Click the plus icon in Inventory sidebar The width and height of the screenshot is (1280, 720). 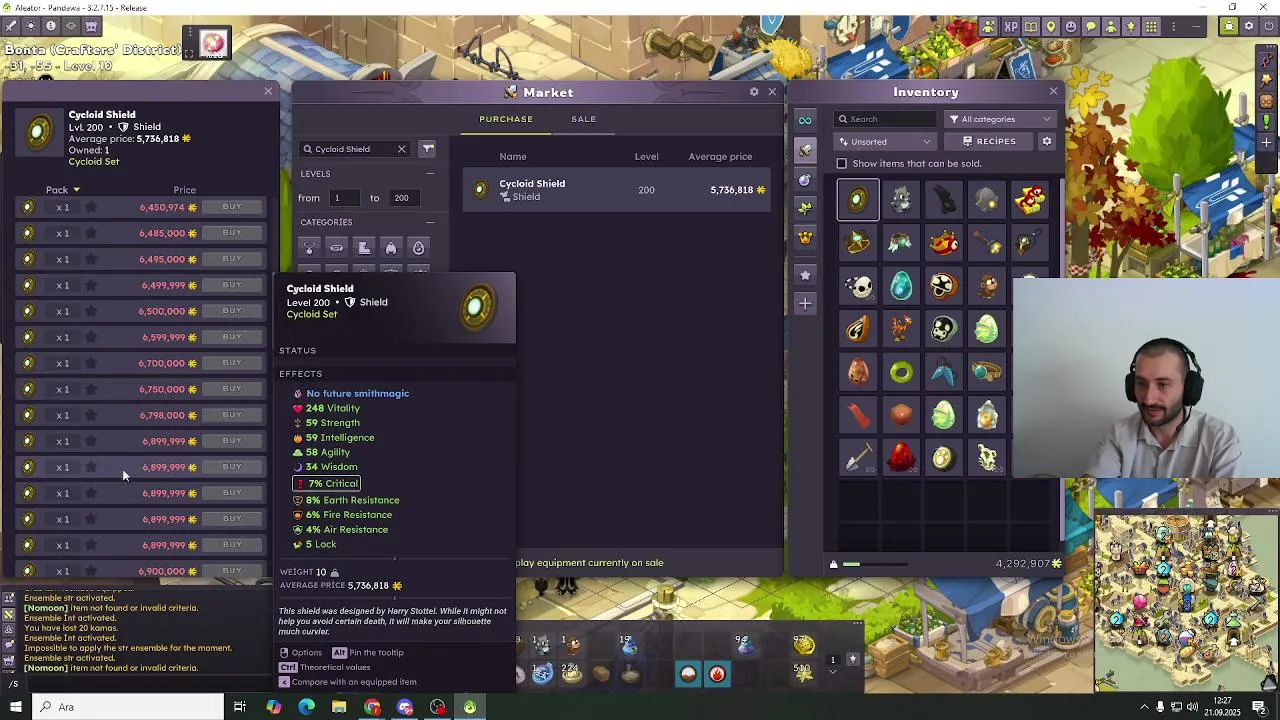[805, 303]
